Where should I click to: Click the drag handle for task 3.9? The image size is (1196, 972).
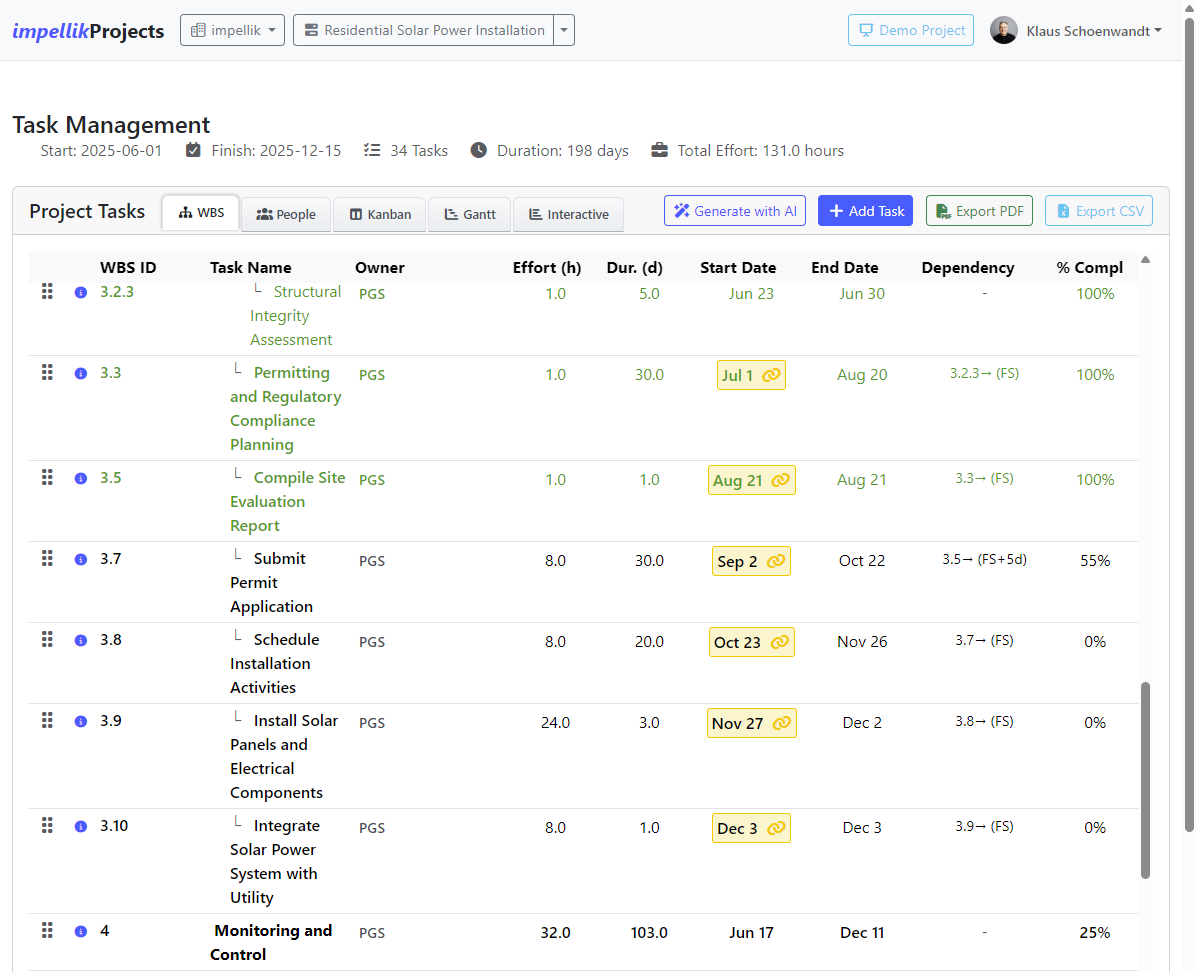[x=47, y=720]
